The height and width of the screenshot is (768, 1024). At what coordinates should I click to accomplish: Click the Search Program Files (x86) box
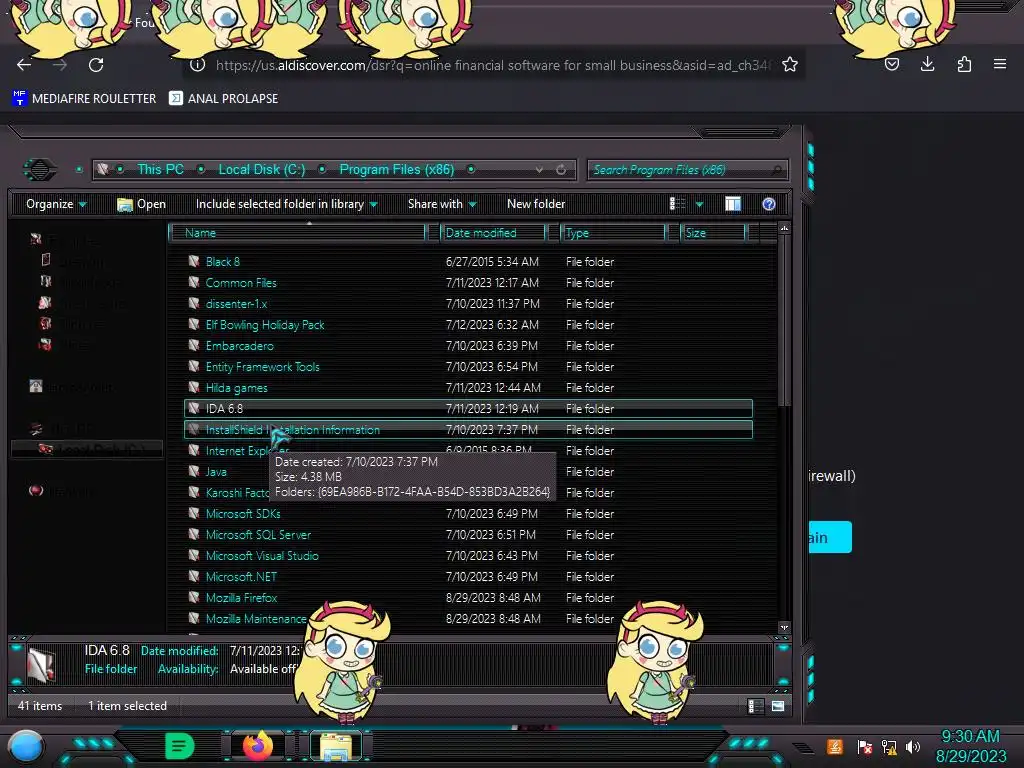[x=687, y=170]
